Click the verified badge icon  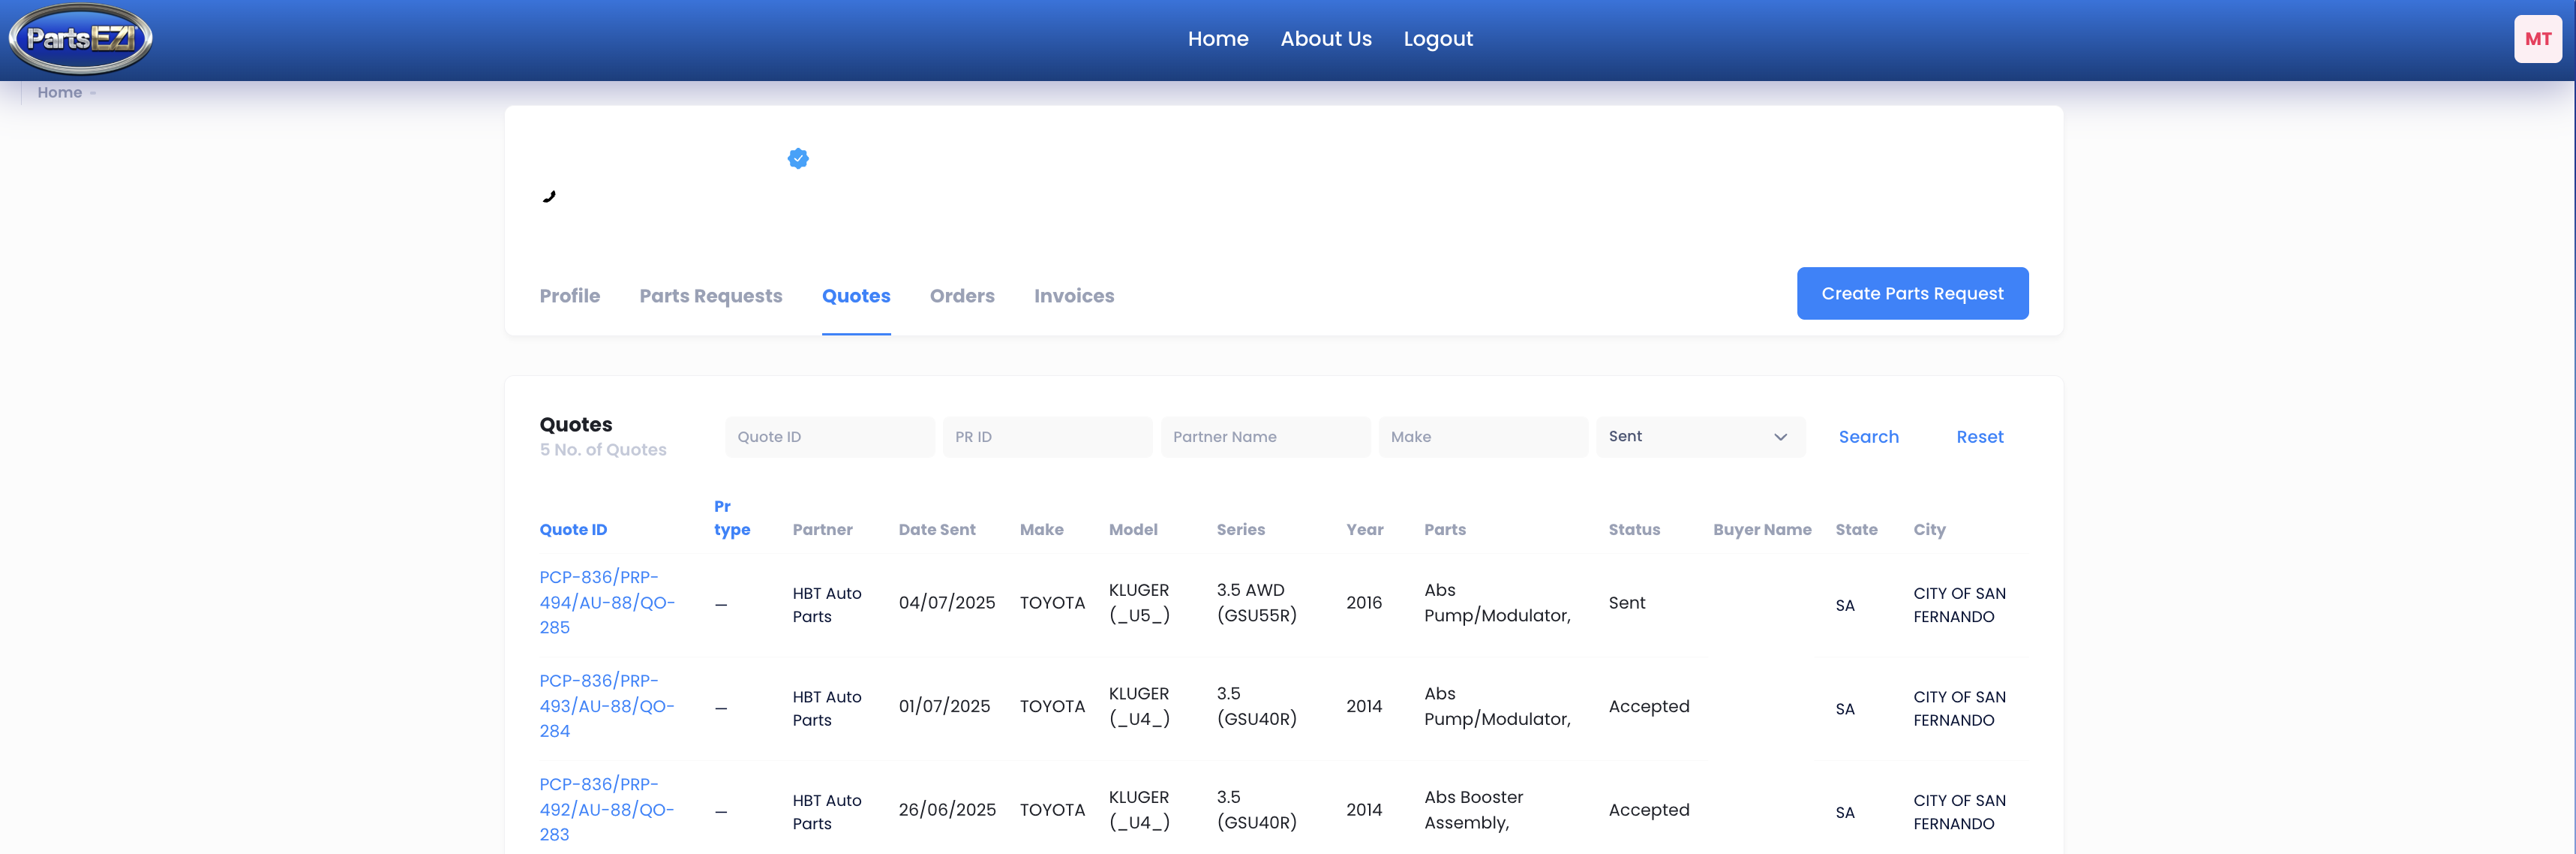pyautogui.click(x=797, y=158)
